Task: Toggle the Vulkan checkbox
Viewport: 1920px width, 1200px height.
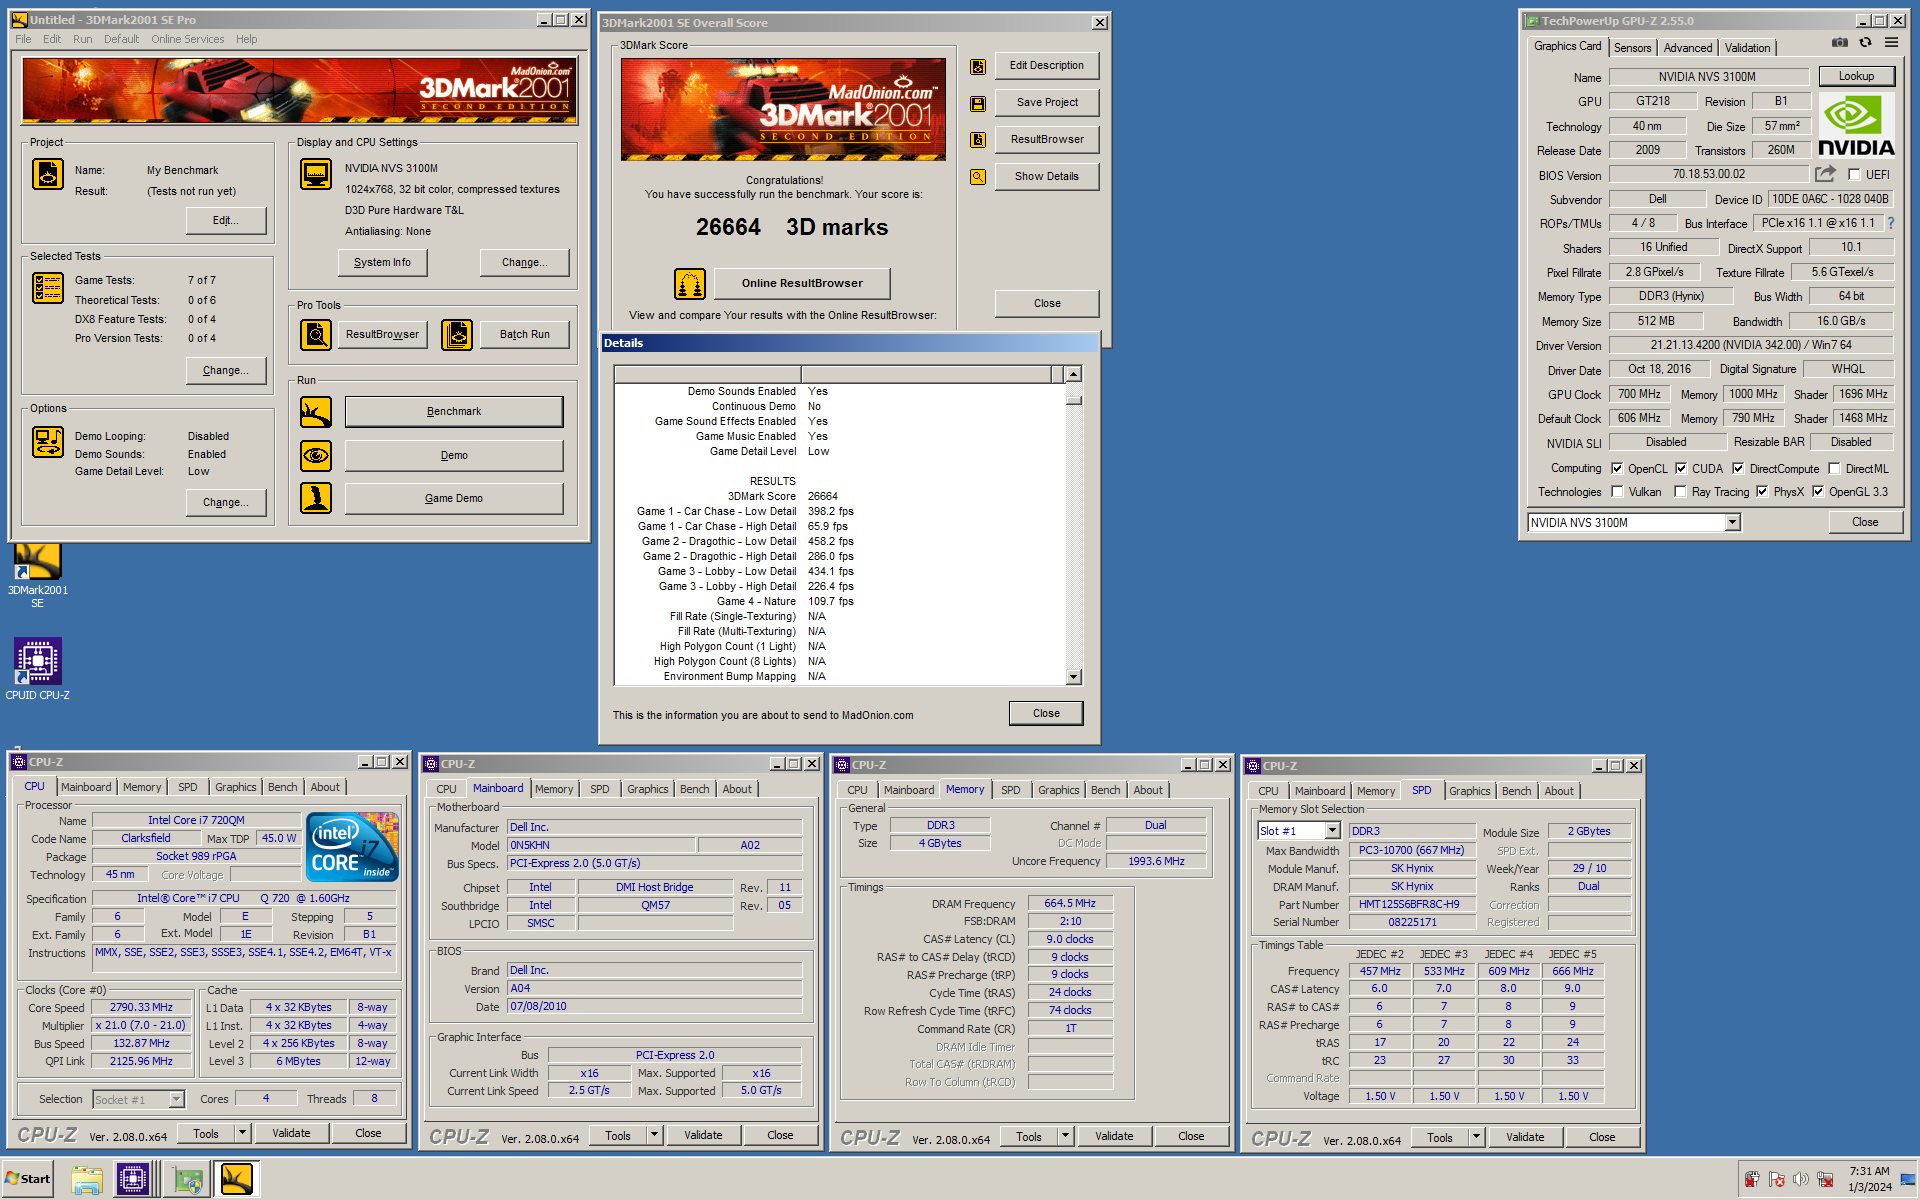Action: click(x=1617, y=492)
